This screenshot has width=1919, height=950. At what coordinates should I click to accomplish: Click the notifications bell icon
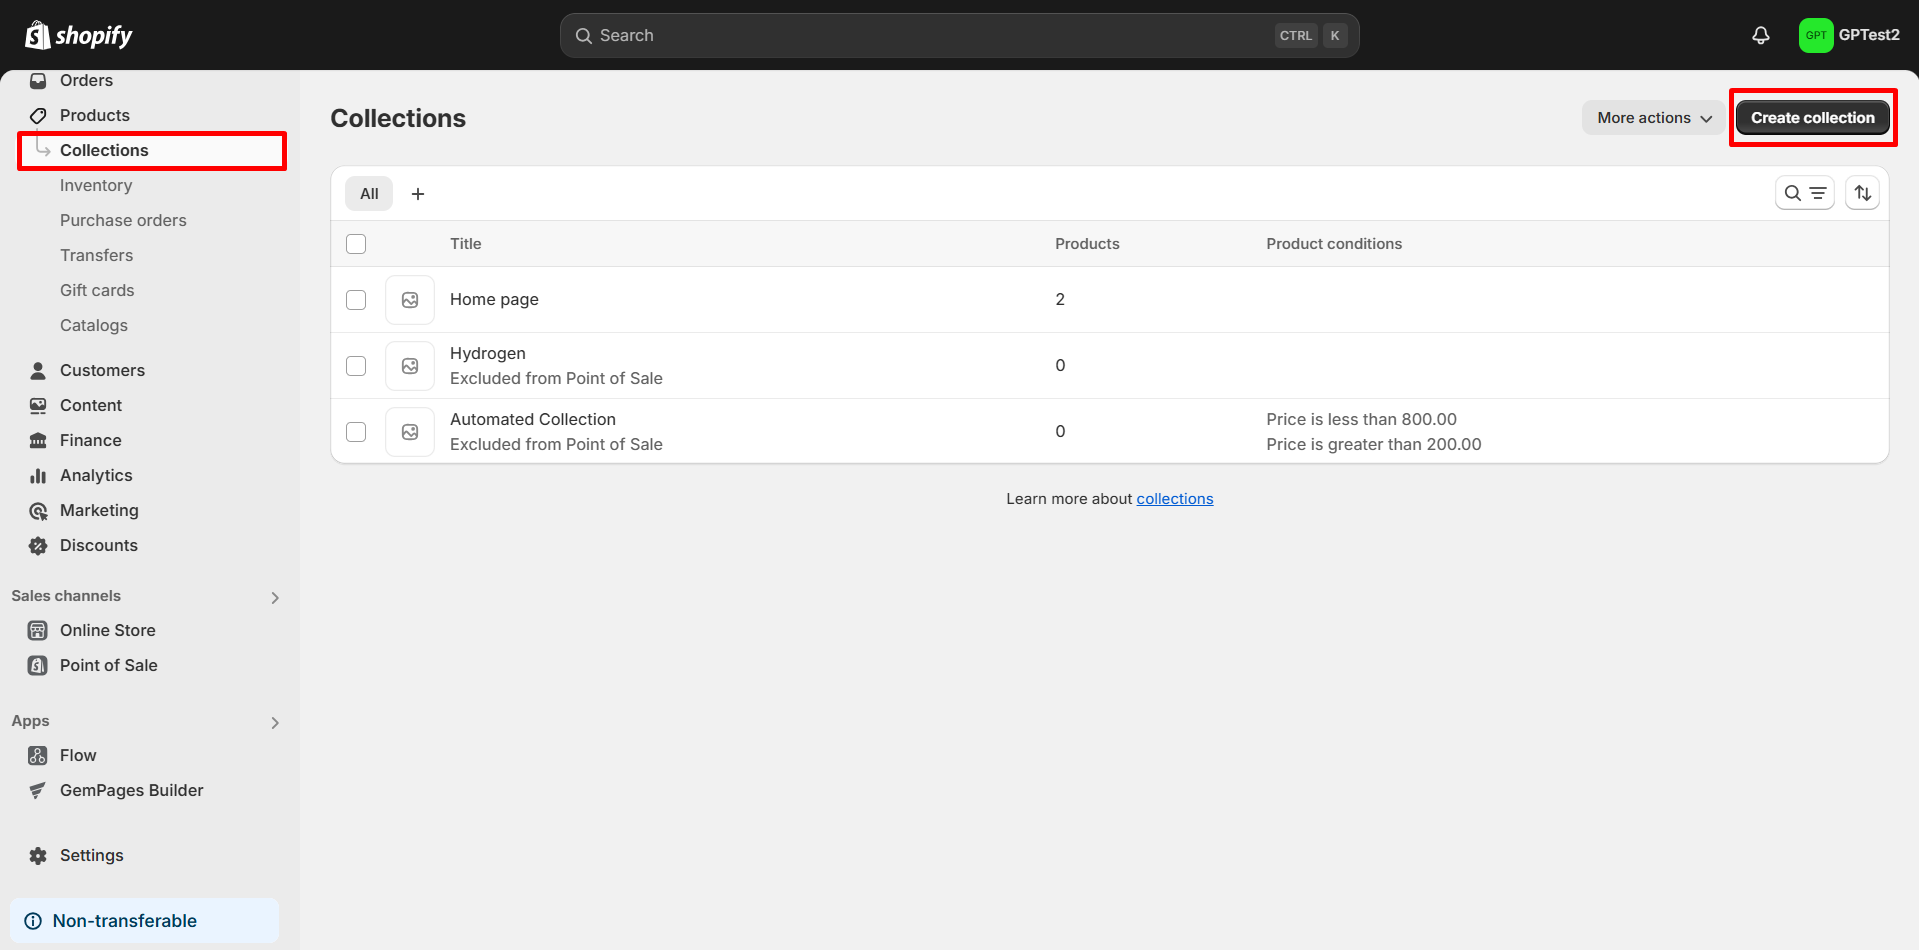pos(1760,35)
